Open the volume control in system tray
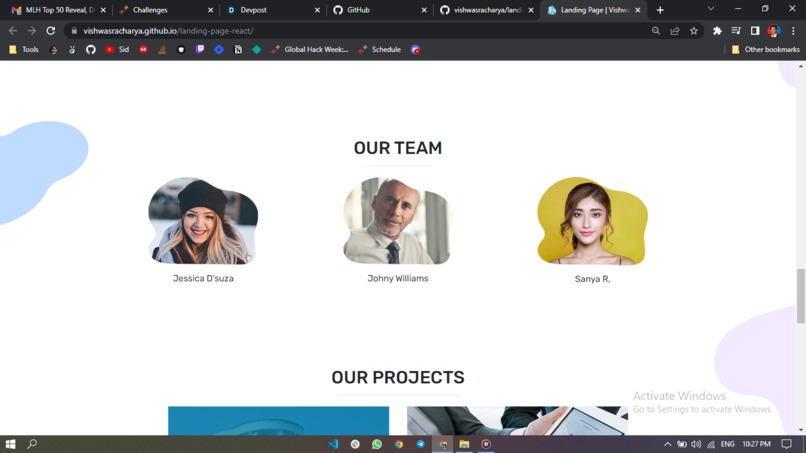 696,444
